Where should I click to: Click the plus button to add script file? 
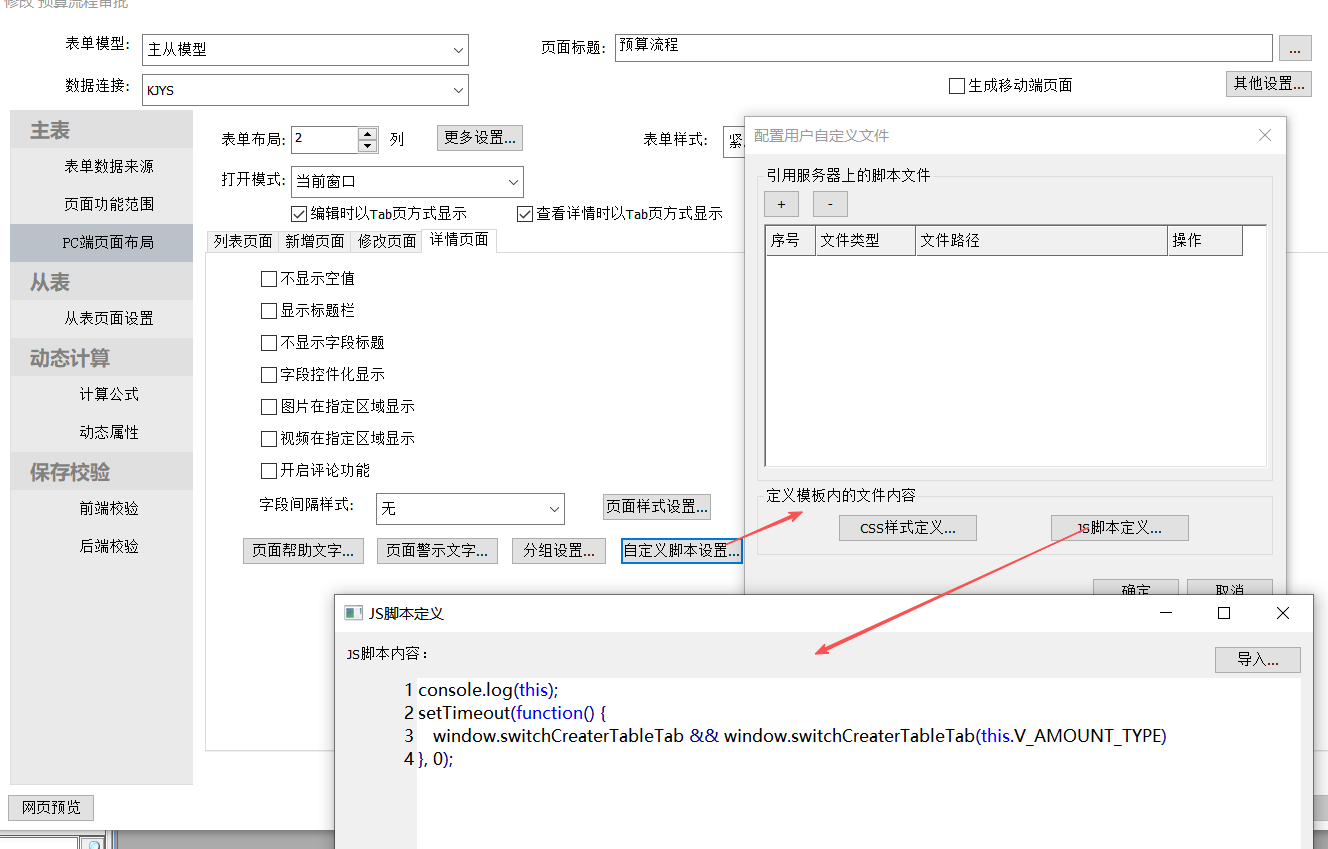(x=781, y=204)
